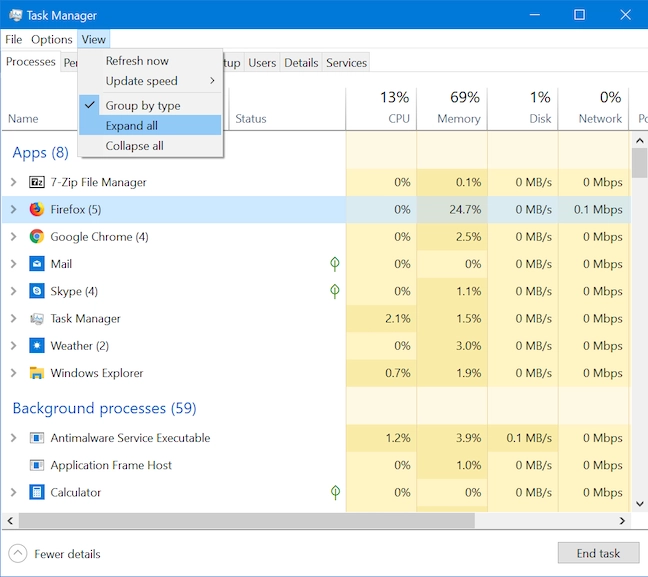
Task: Click Firefox's 0.1 Mbps network value
Action: click(598, 210)
